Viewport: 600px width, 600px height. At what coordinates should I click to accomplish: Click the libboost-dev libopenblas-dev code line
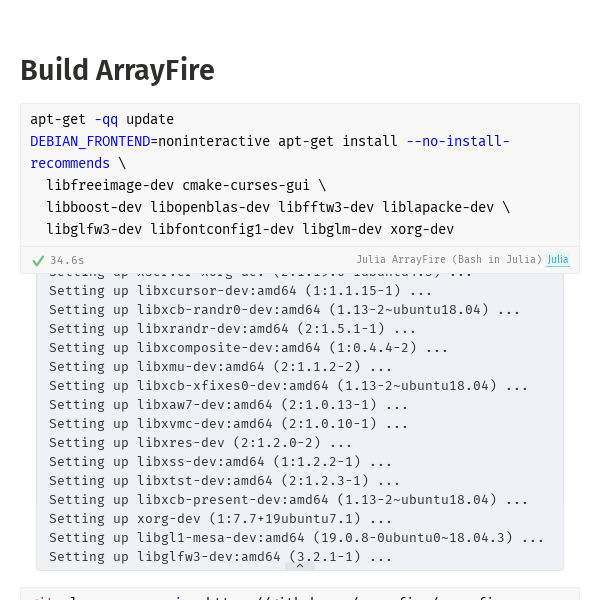[278, 207]
